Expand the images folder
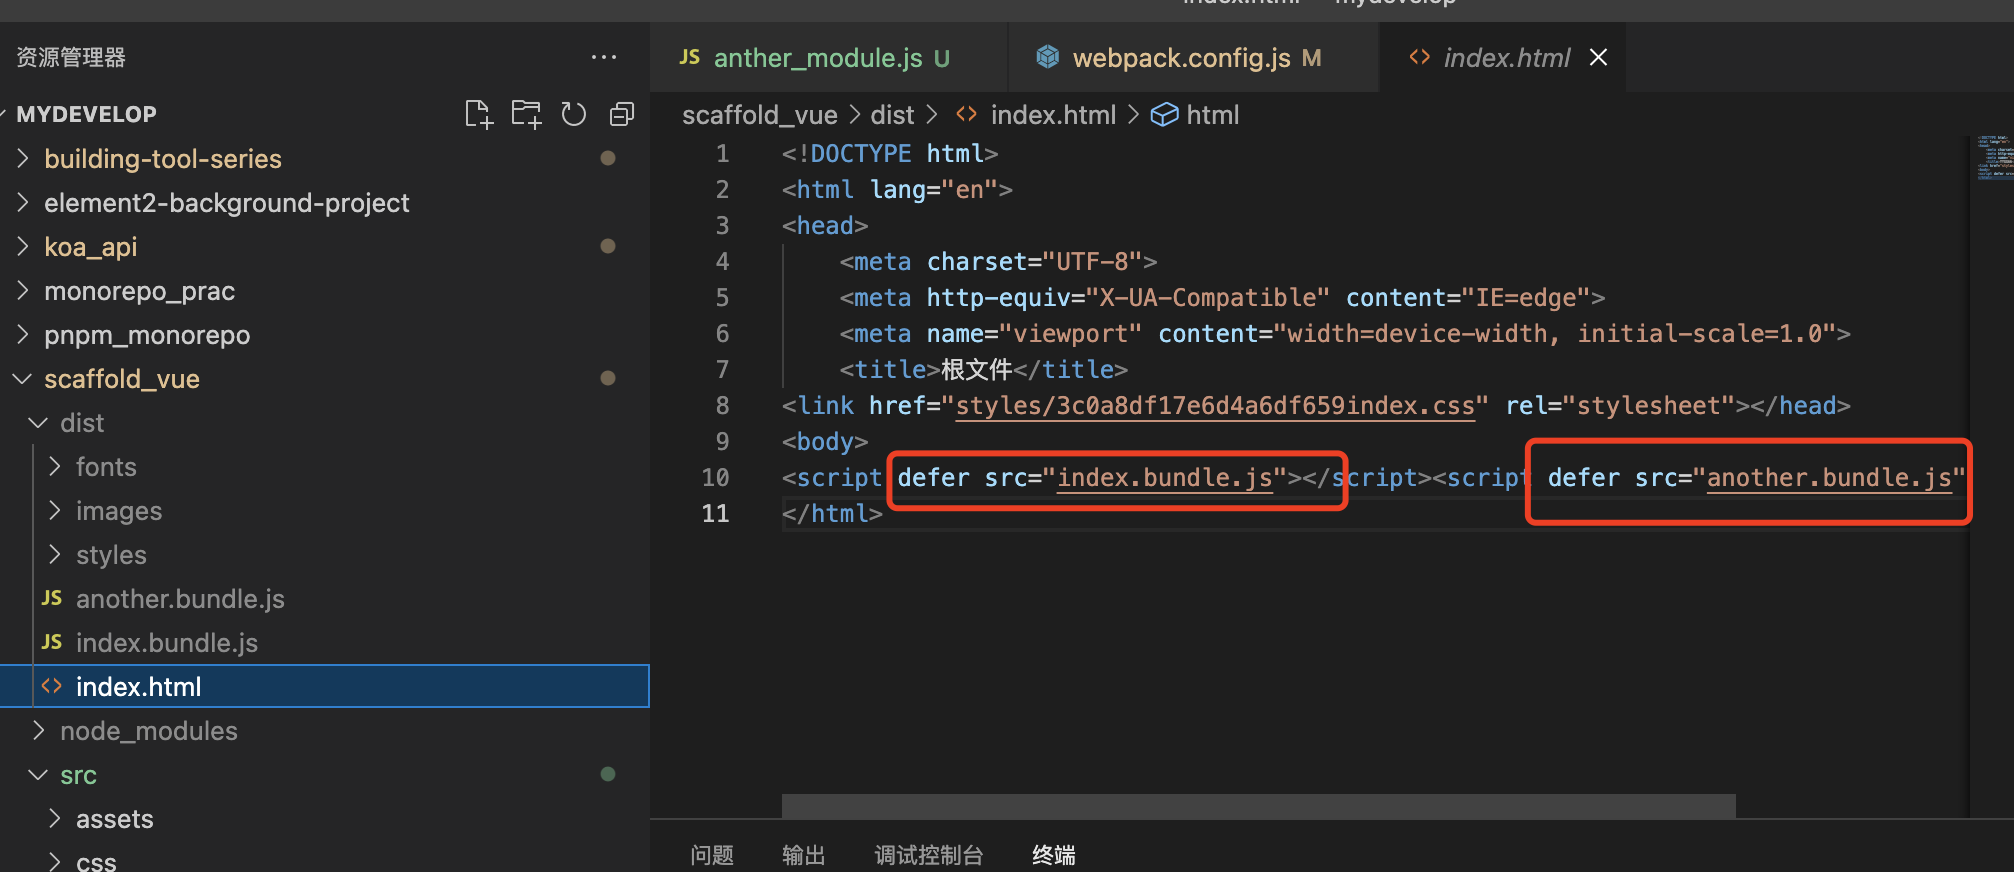The width and height of the screenshot is (2014, 872). click(x=325, y=510)
